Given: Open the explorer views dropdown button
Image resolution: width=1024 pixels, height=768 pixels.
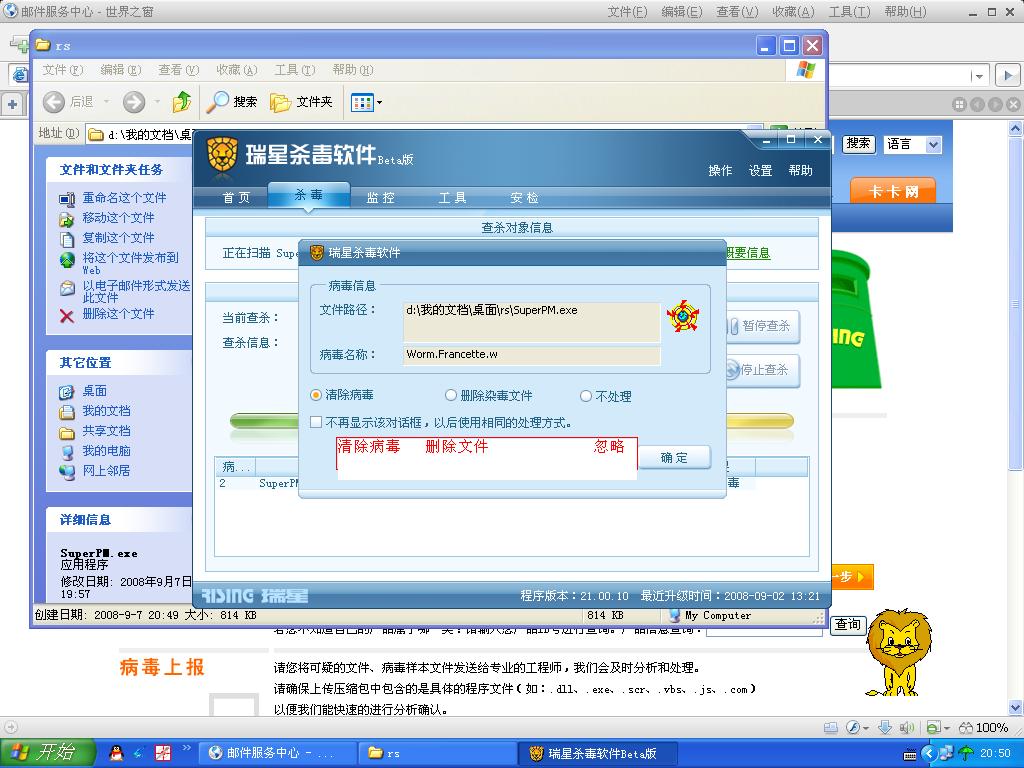Looking at the screenshot, I should click(366, 103).
